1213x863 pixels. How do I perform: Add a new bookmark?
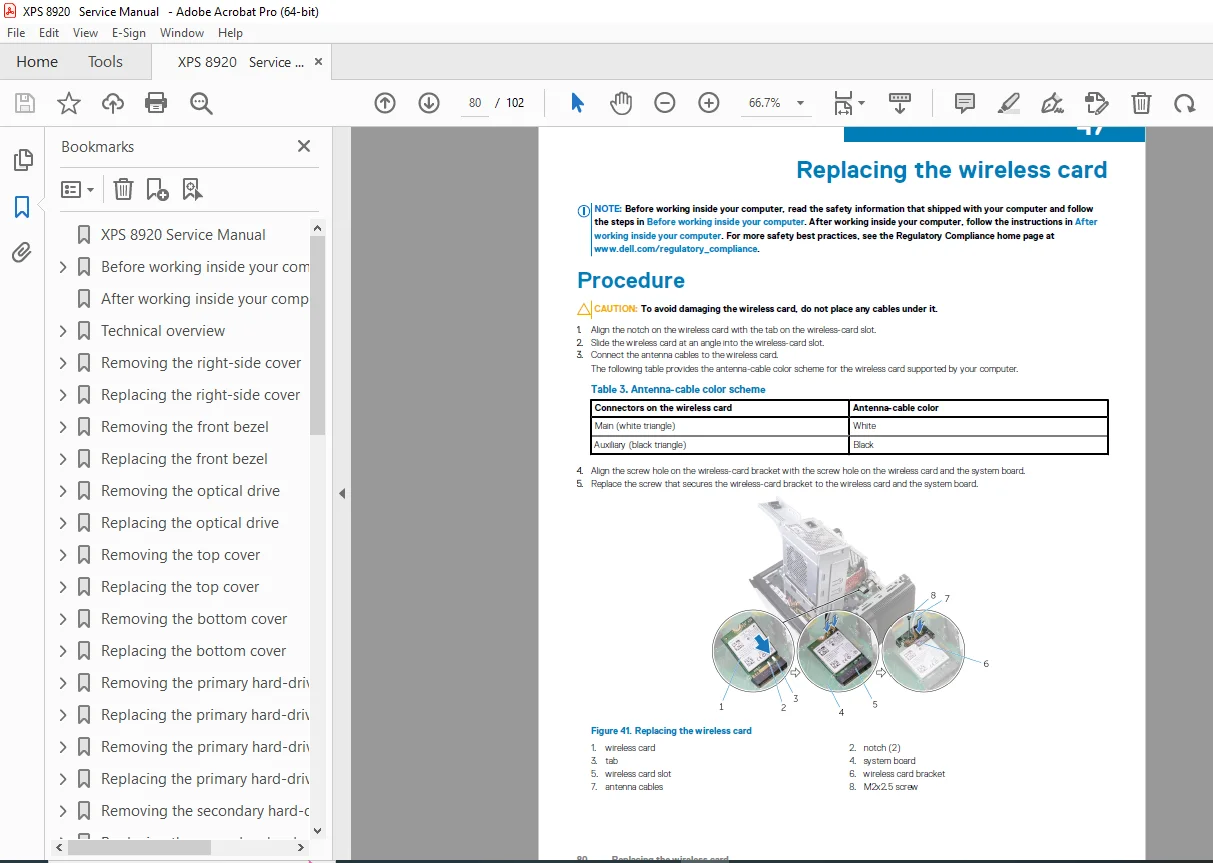pyautogui.click(x=157, y=189)
